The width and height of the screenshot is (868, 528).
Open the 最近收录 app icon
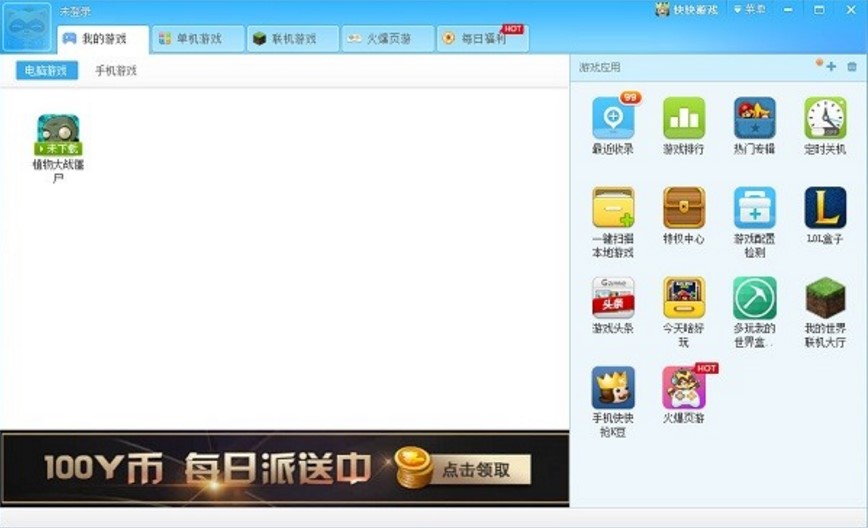tap(613, 118)
